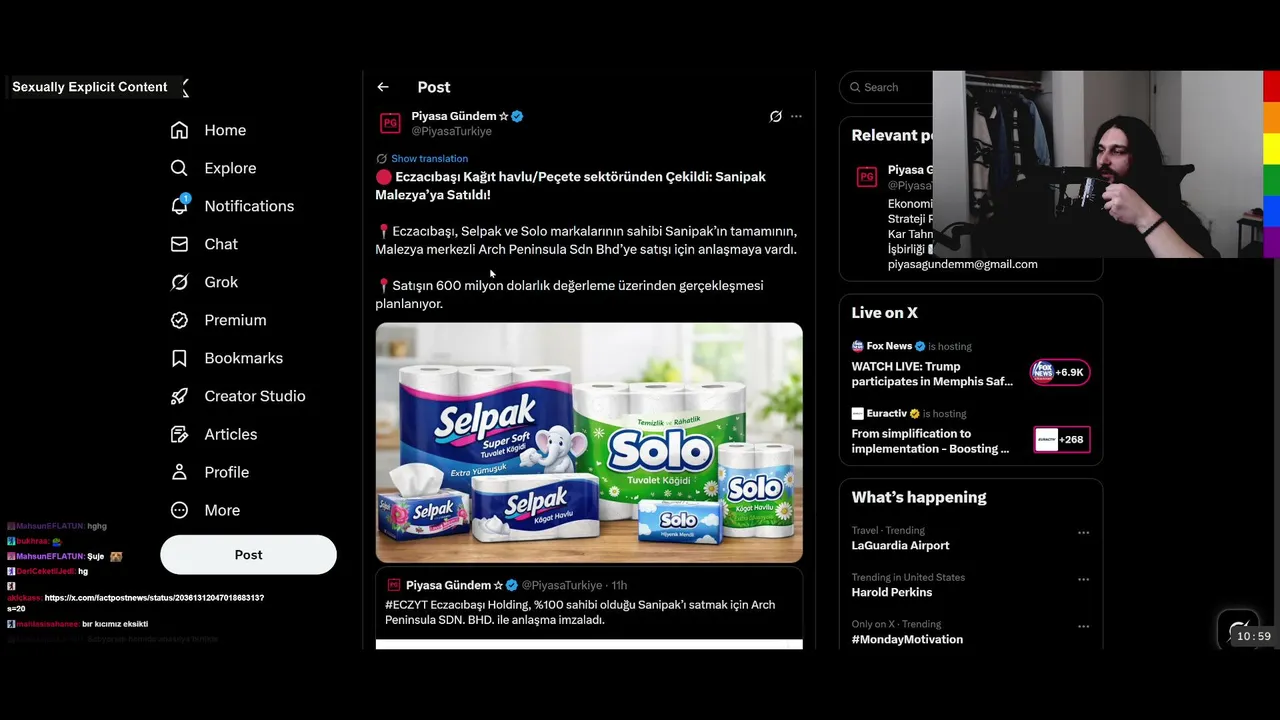This screenshot has height=720, width=1280.
Task: Open Chat envelope icon
Action: (179, 244)
